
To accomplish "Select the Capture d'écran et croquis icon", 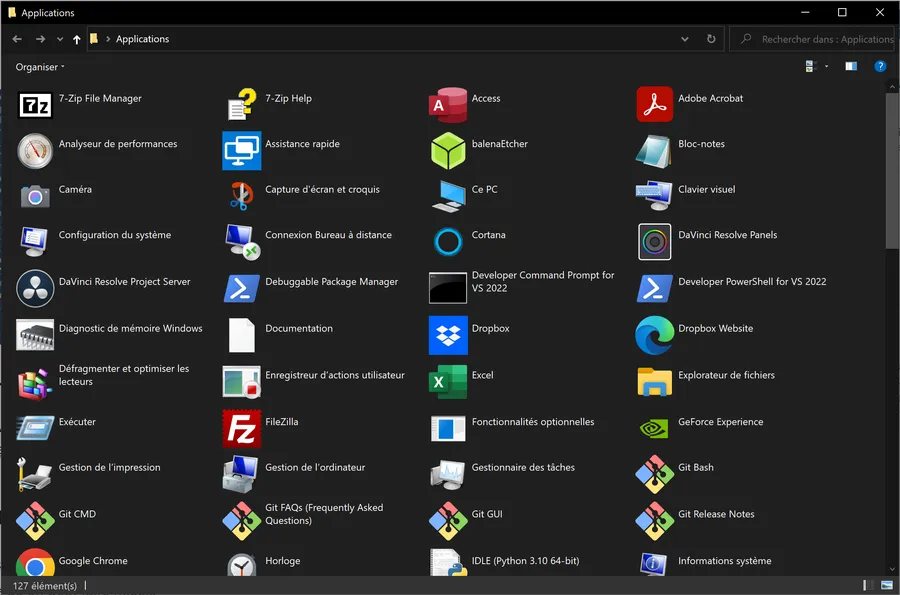I will click(x=242, y=196).
